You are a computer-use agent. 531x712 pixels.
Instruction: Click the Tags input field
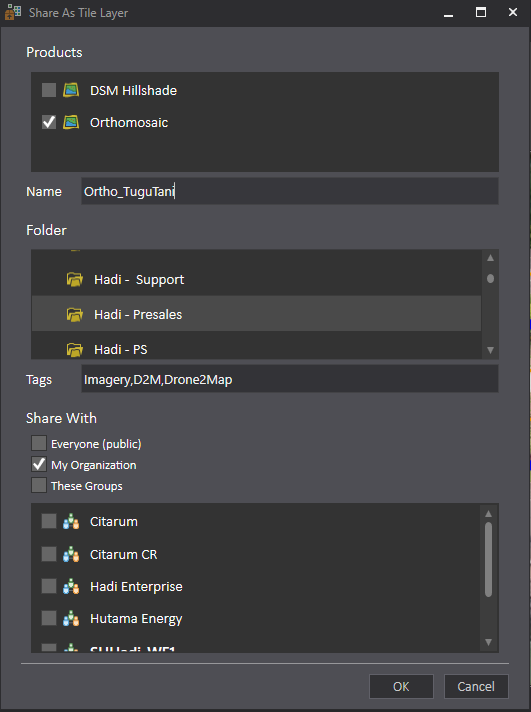290,379
